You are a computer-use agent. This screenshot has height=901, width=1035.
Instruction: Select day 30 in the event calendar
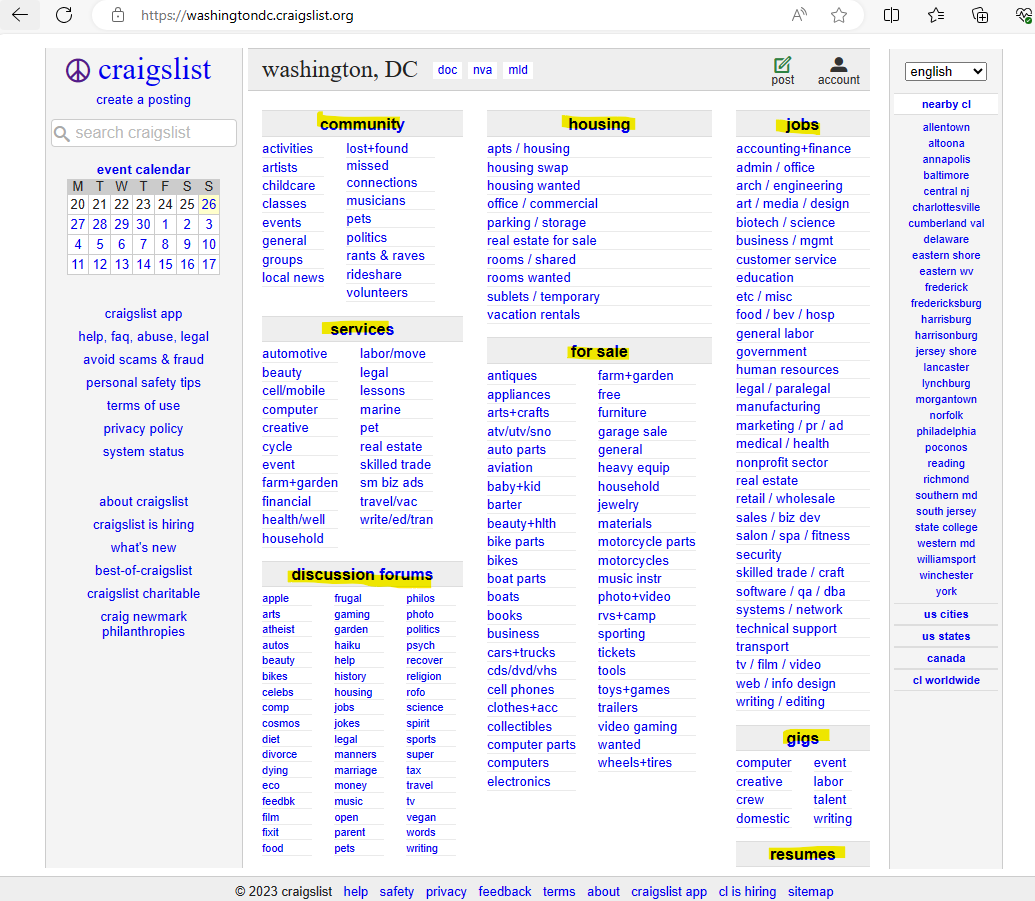coord(143,224)
